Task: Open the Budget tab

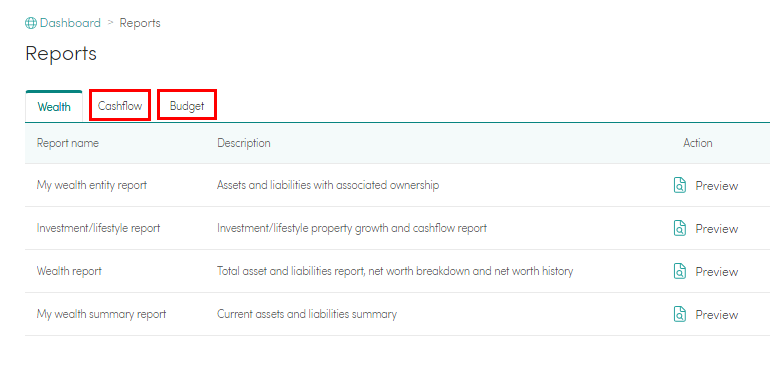Action: [187, 105]
